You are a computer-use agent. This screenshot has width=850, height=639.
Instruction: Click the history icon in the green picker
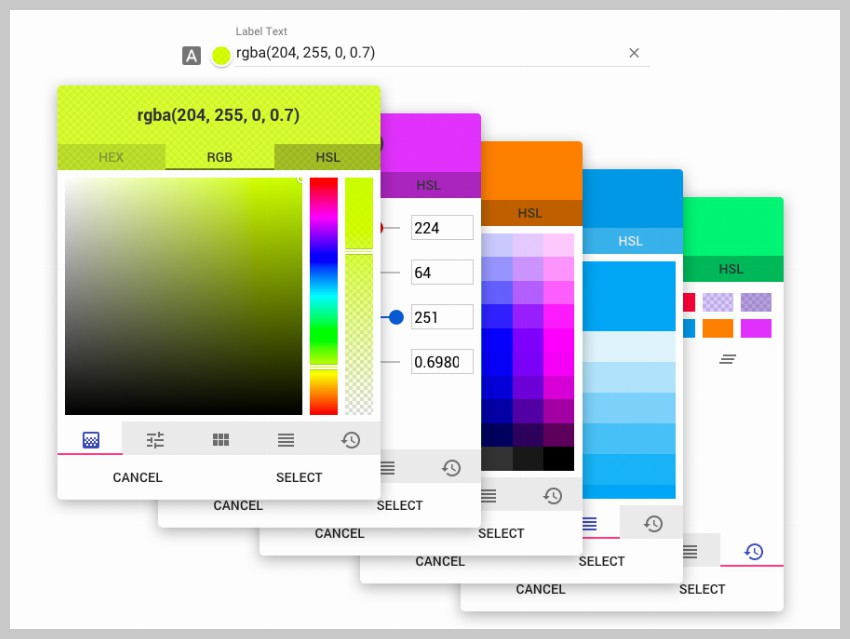[753, 551]
